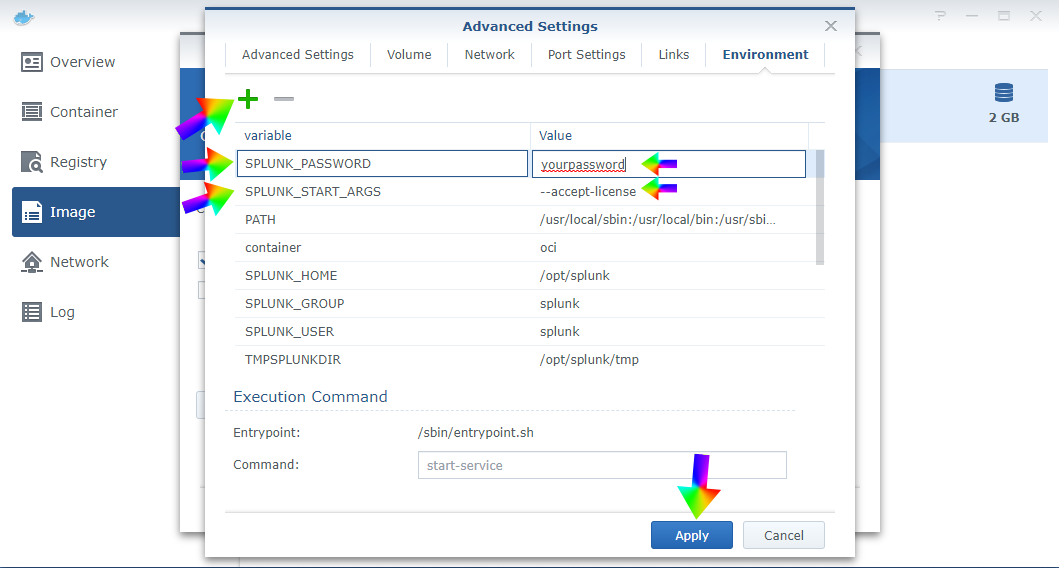Click the environment list vertical scrollbar

[820, 207]
